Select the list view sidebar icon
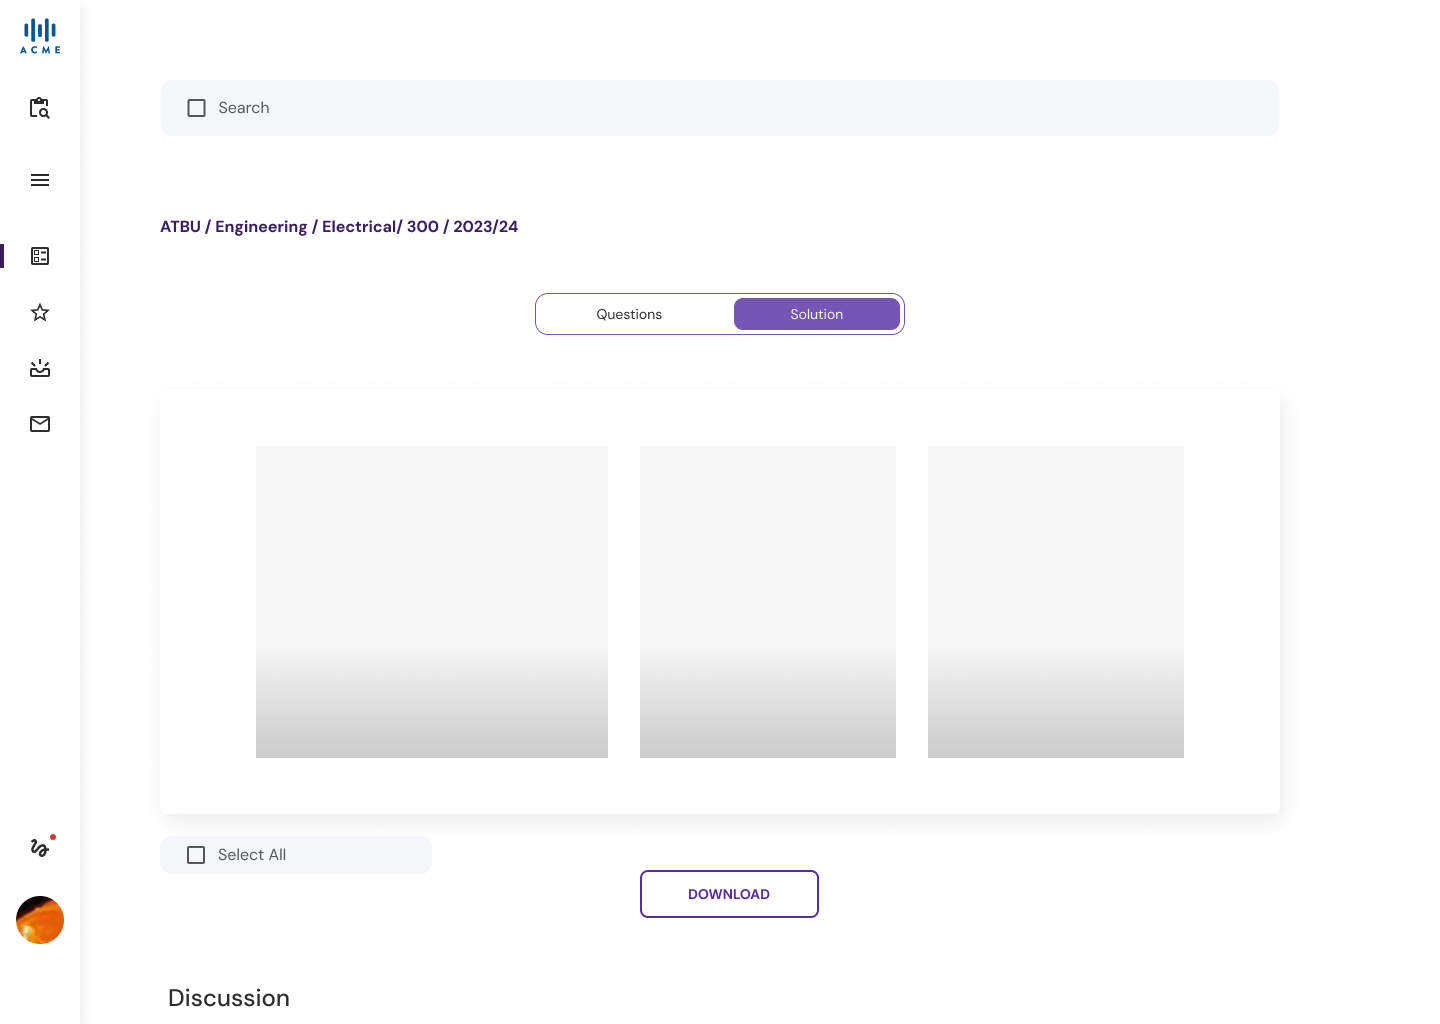This screenshot has width=1440, height=1024. coord(40,256)
